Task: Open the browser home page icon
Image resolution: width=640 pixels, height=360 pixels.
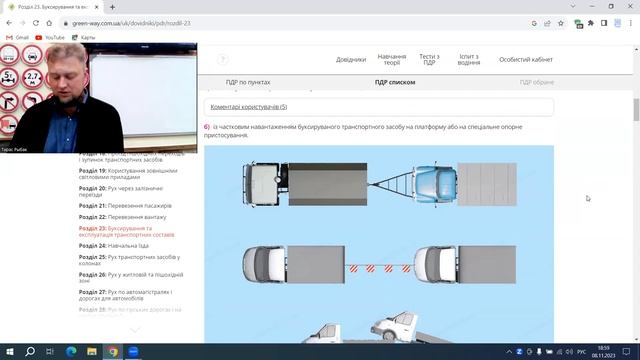Action: [49, 23]
